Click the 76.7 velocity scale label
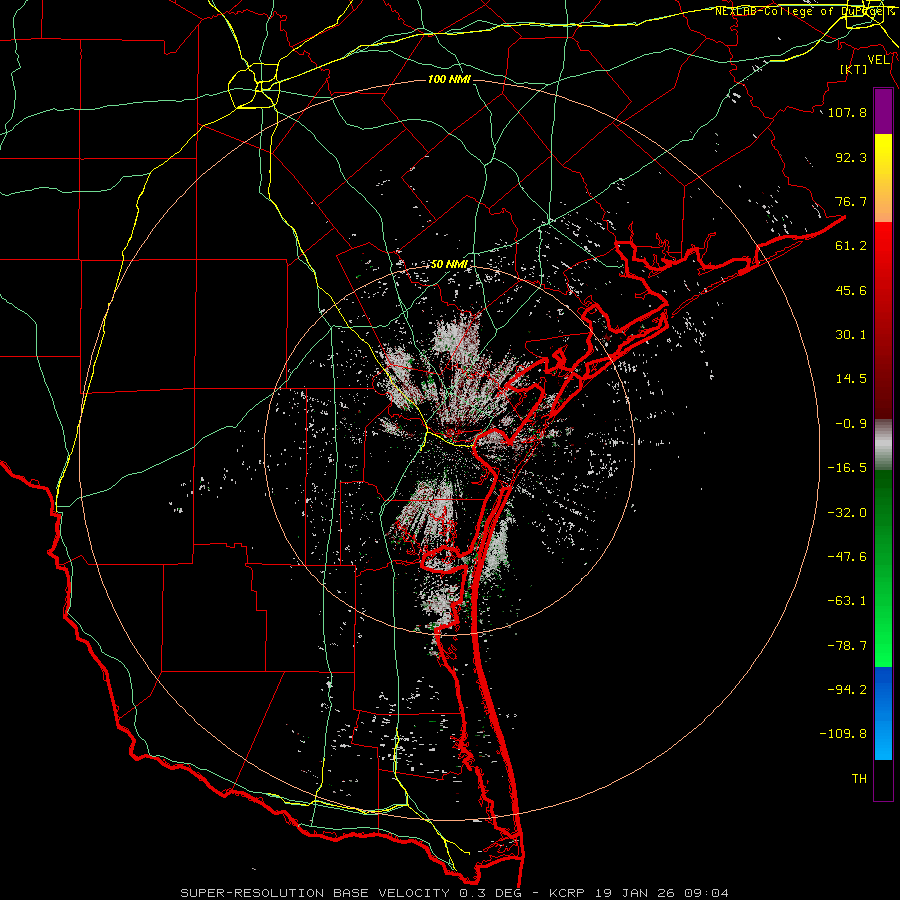Image resolution: width=900 pixels, height=900 pixels. tap(851, 201)
